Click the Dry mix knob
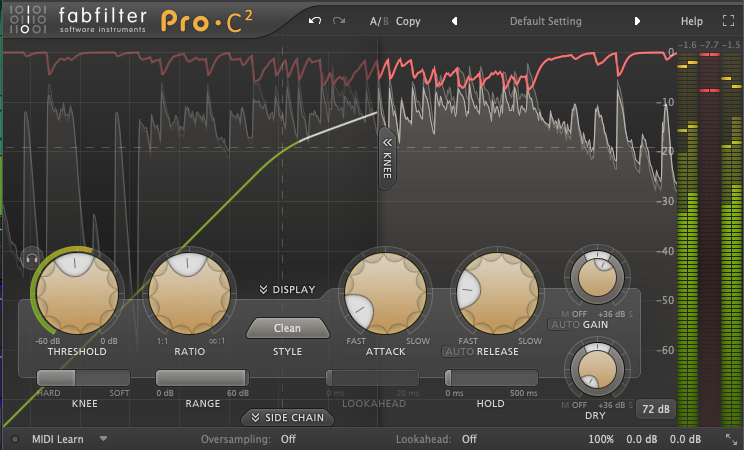The width and height of the screenshot is (744, 450). point(597,369)
